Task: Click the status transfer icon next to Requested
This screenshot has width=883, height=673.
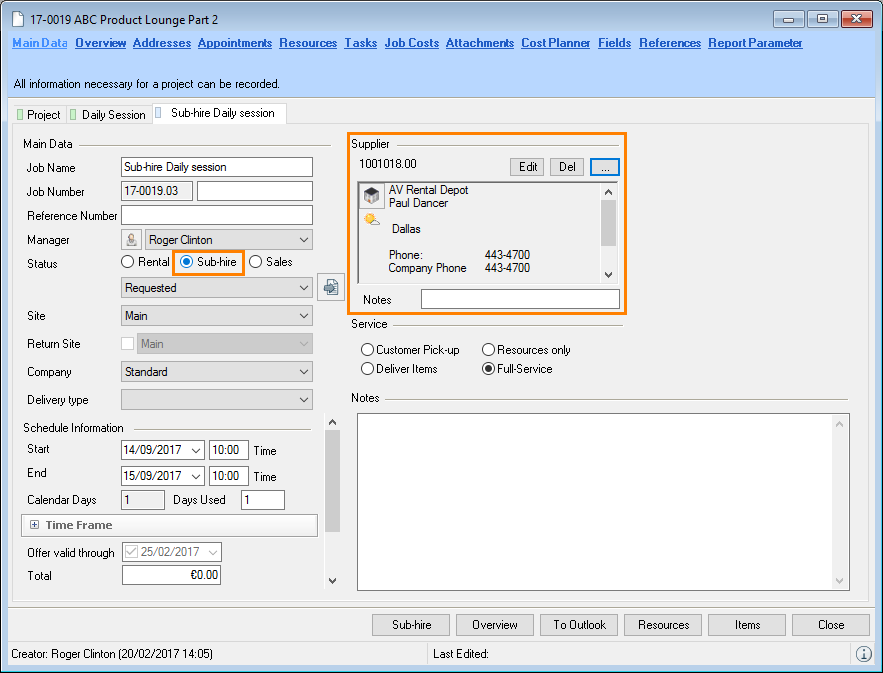Action: point(330,287)
